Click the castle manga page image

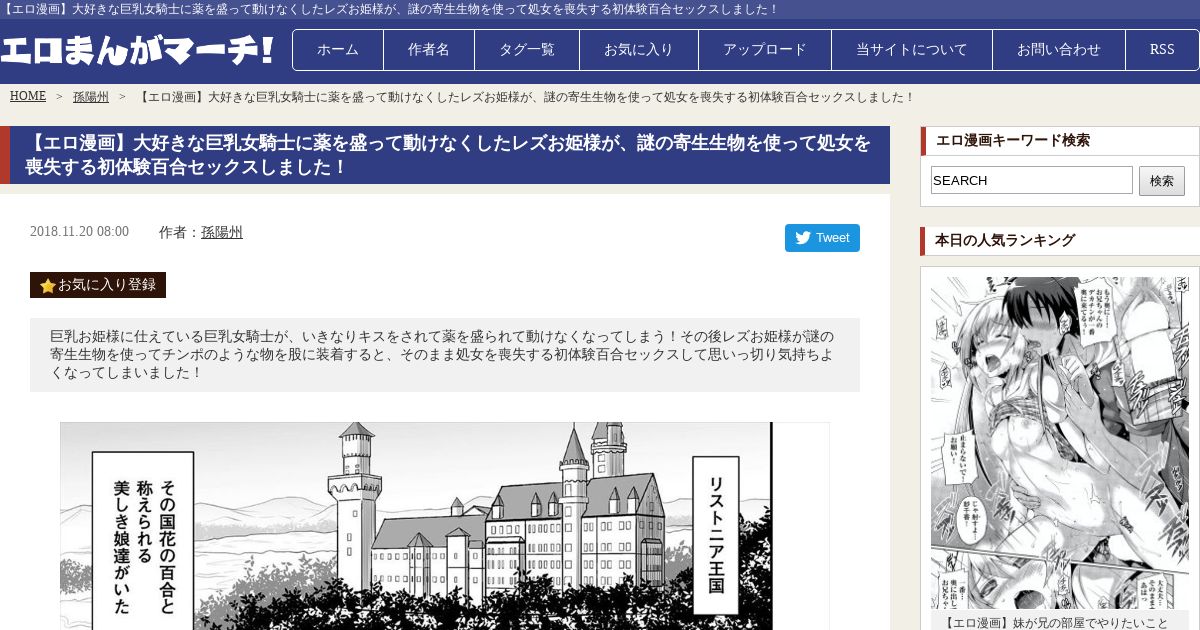(x=445, y=526)
